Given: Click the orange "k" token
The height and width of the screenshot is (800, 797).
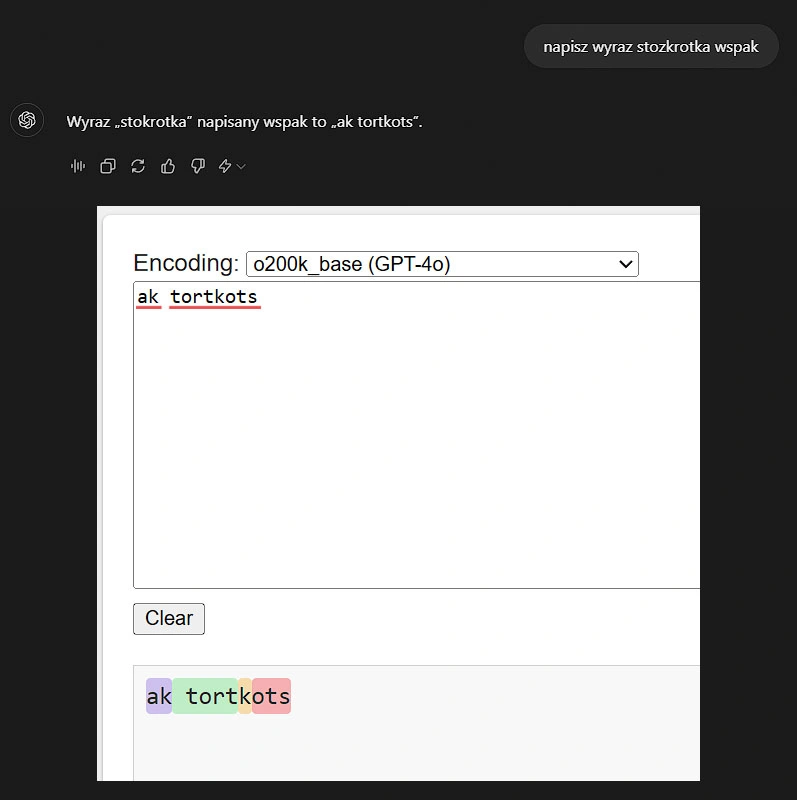Looking at the screenshot, I should pyautogui.click(x=245, y=696).
